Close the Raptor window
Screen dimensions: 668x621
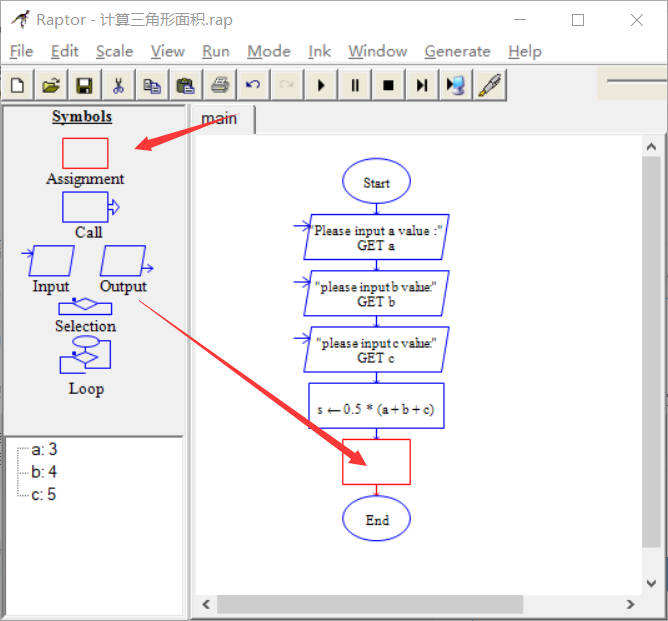click(x=637, y=20)
